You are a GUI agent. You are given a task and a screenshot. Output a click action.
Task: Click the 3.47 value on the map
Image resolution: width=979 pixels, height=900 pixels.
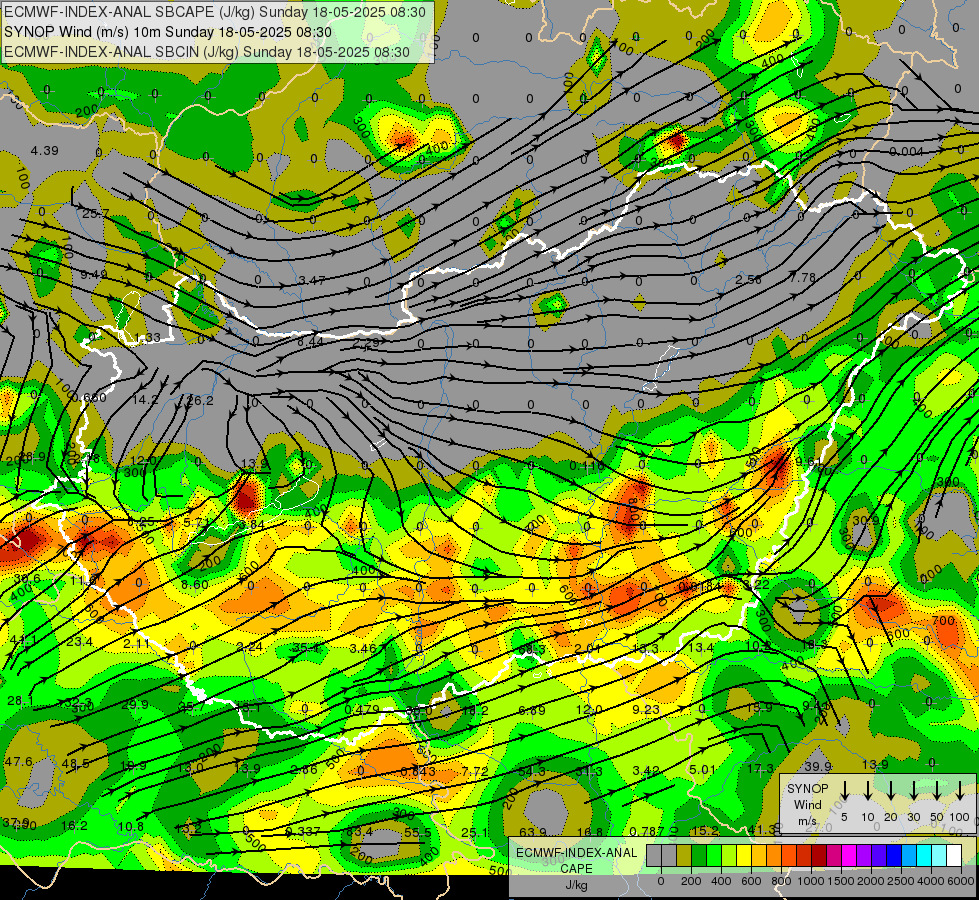[312, 280]
